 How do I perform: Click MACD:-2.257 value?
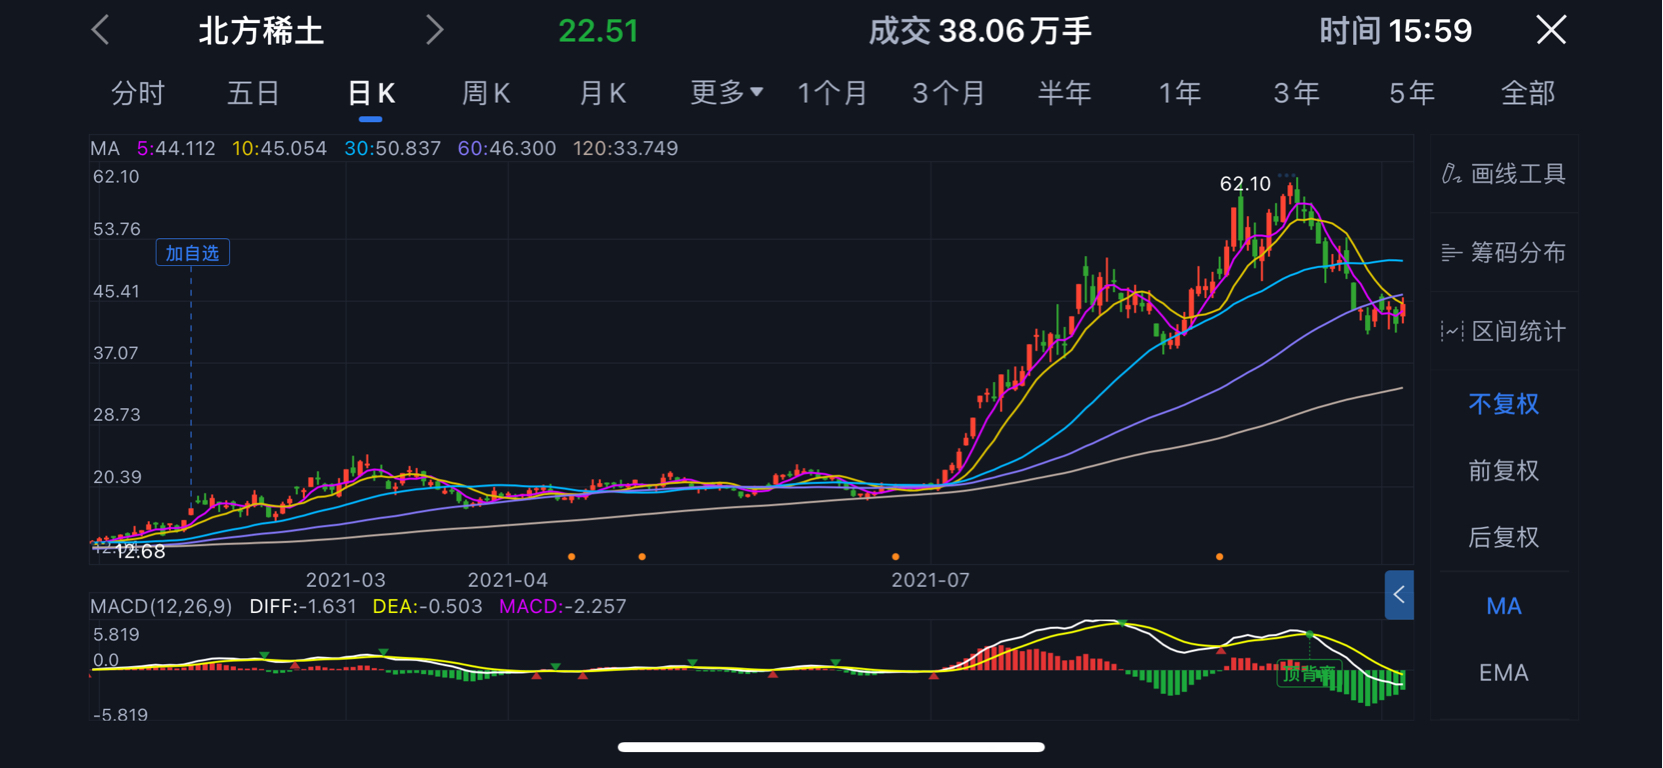click(563, 606)
